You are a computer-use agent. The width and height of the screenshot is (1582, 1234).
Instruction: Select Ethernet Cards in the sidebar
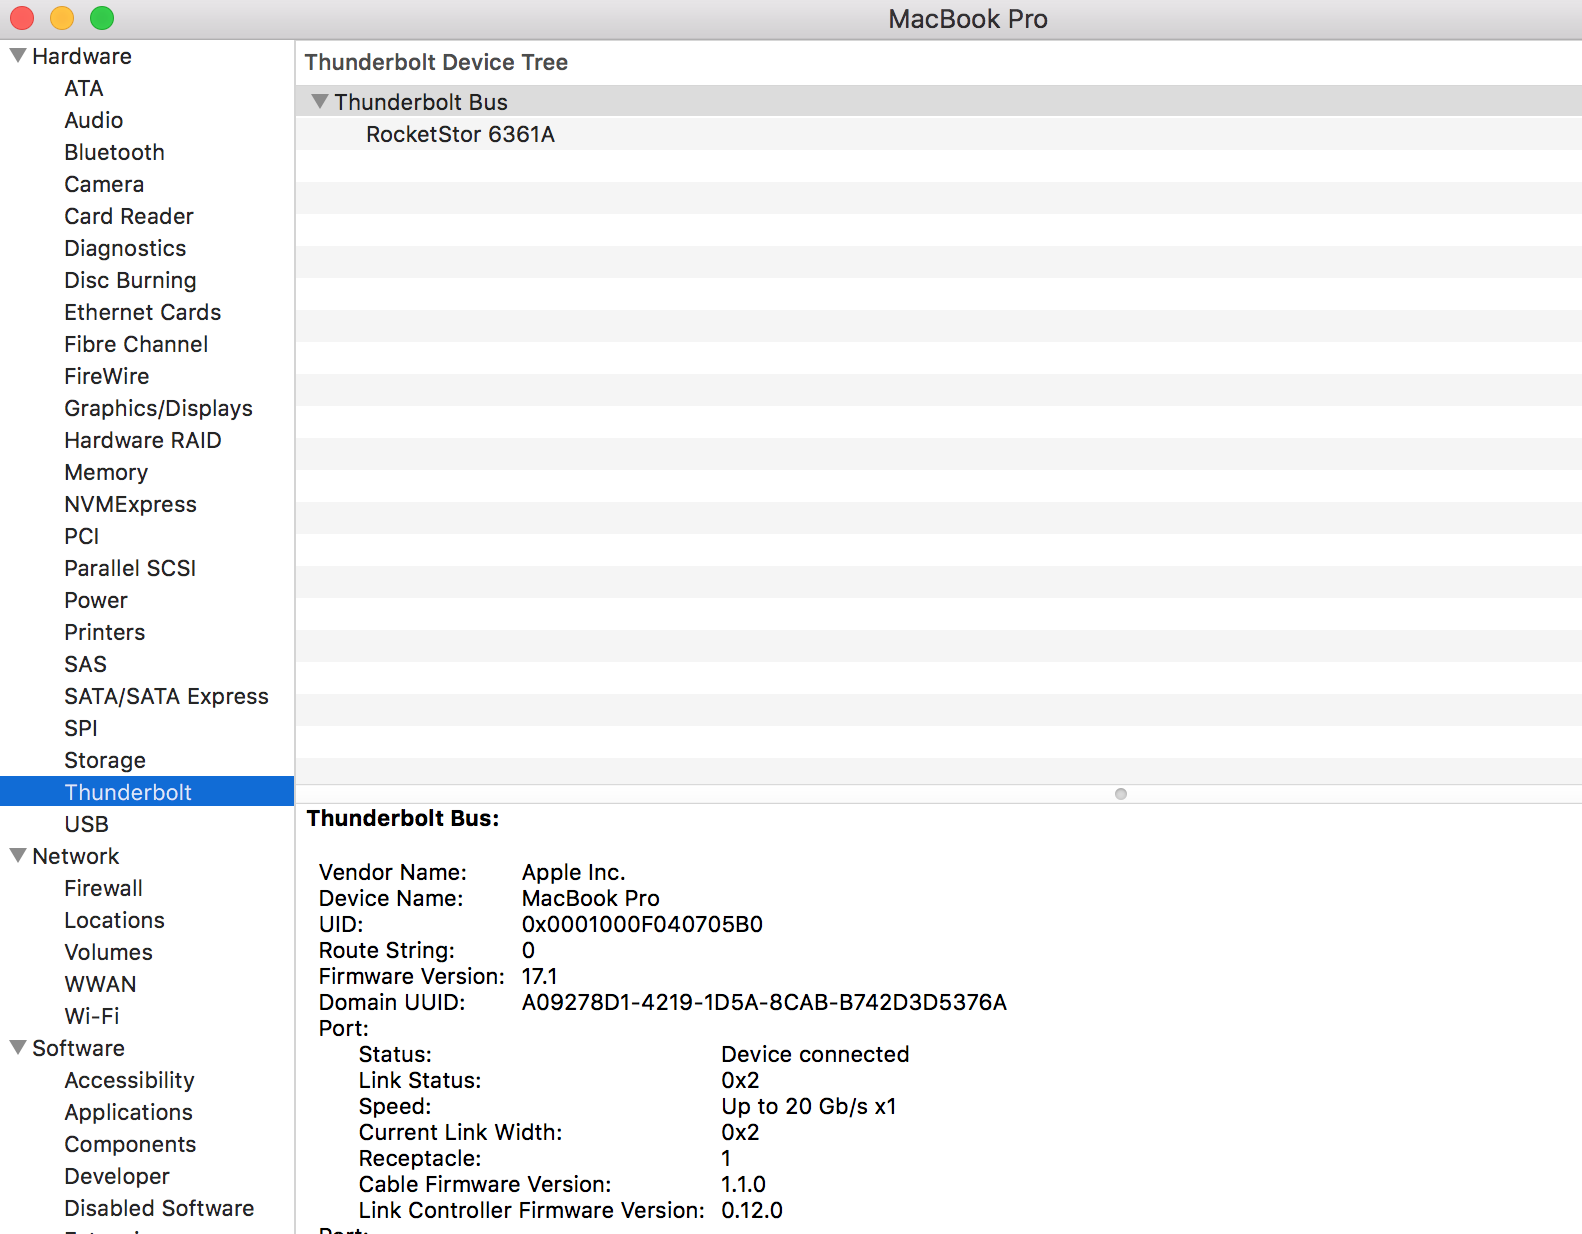[143, 312]
